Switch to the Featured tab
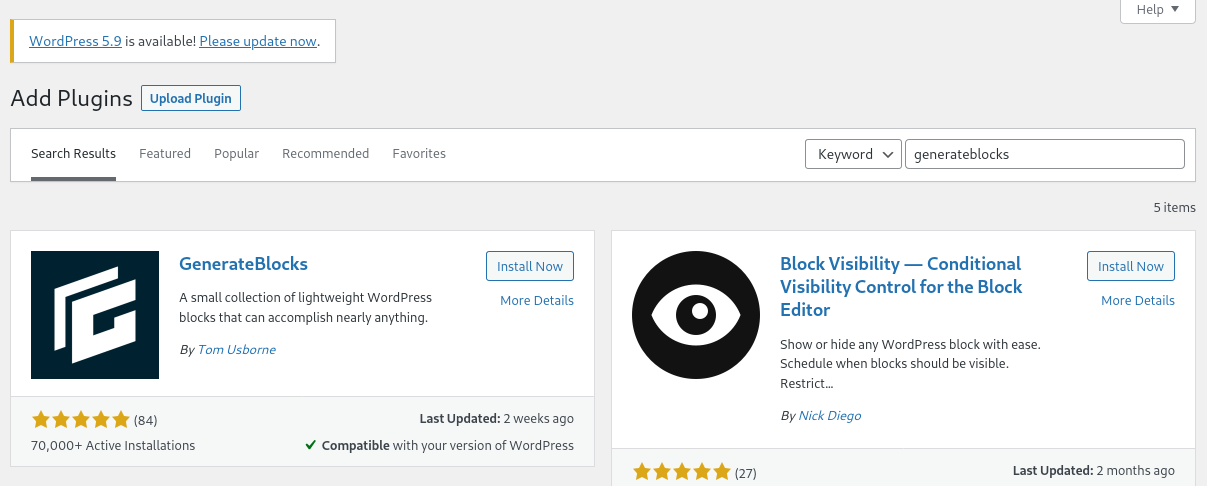The width and height of the screenshot is (1207, 486). pos(165,154)
